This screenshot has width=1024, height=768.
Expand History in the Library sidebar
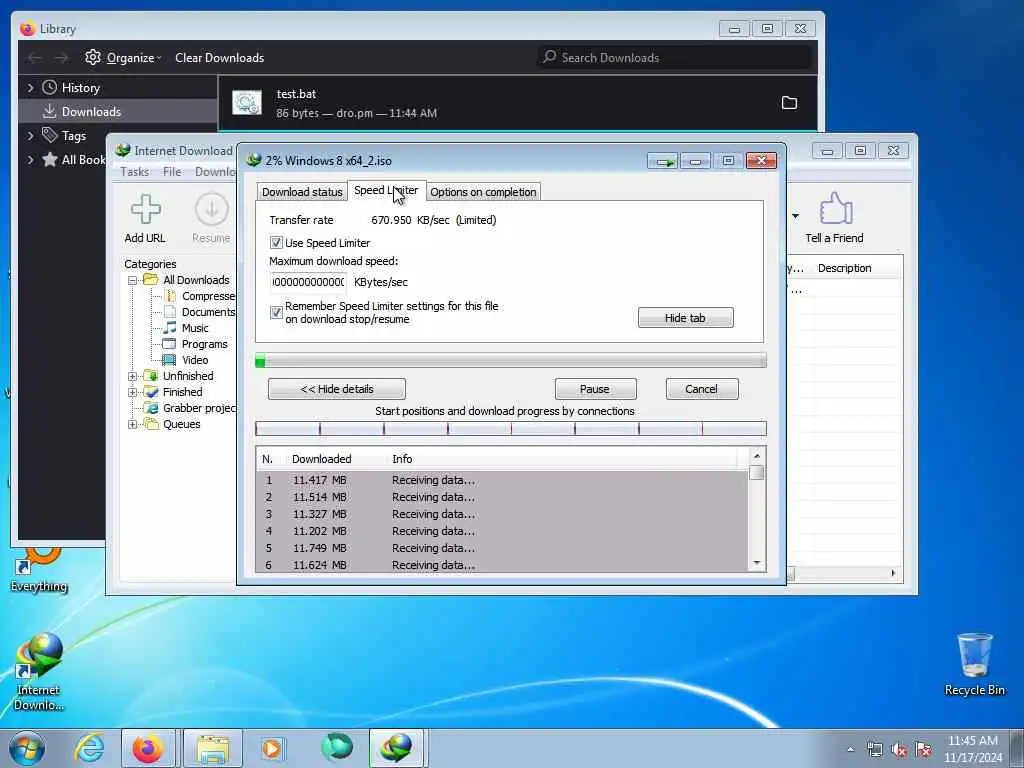[30, 88]
